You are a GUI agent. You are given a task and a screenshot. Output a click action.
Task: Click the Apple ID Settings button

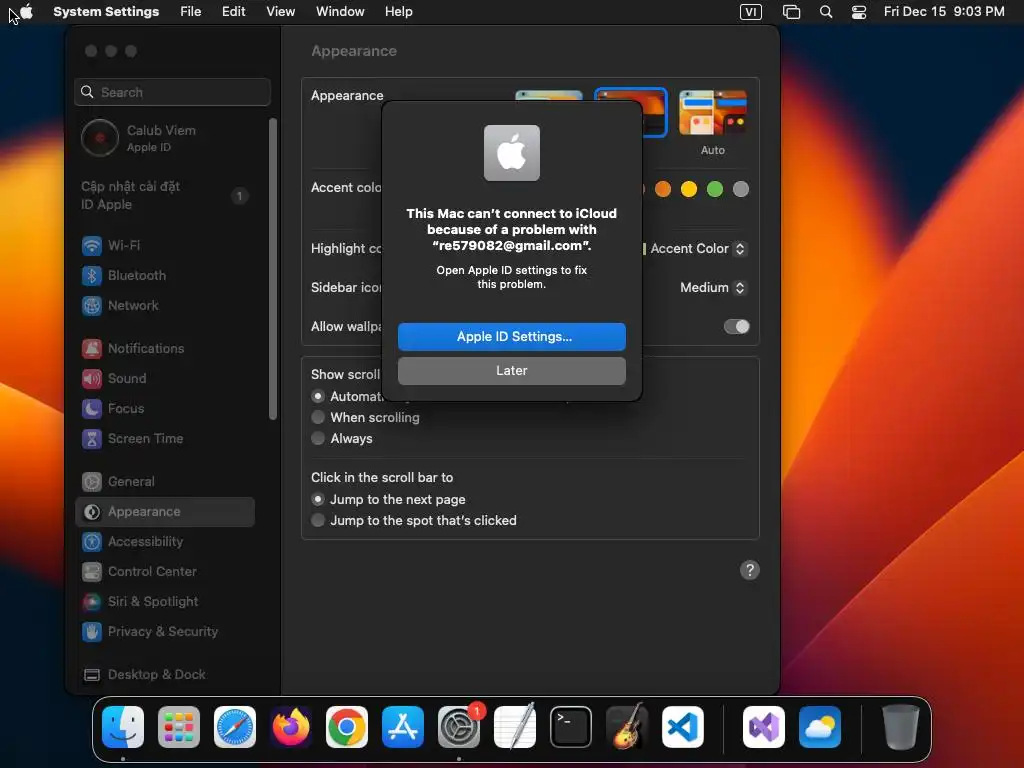tap(511, 337)
